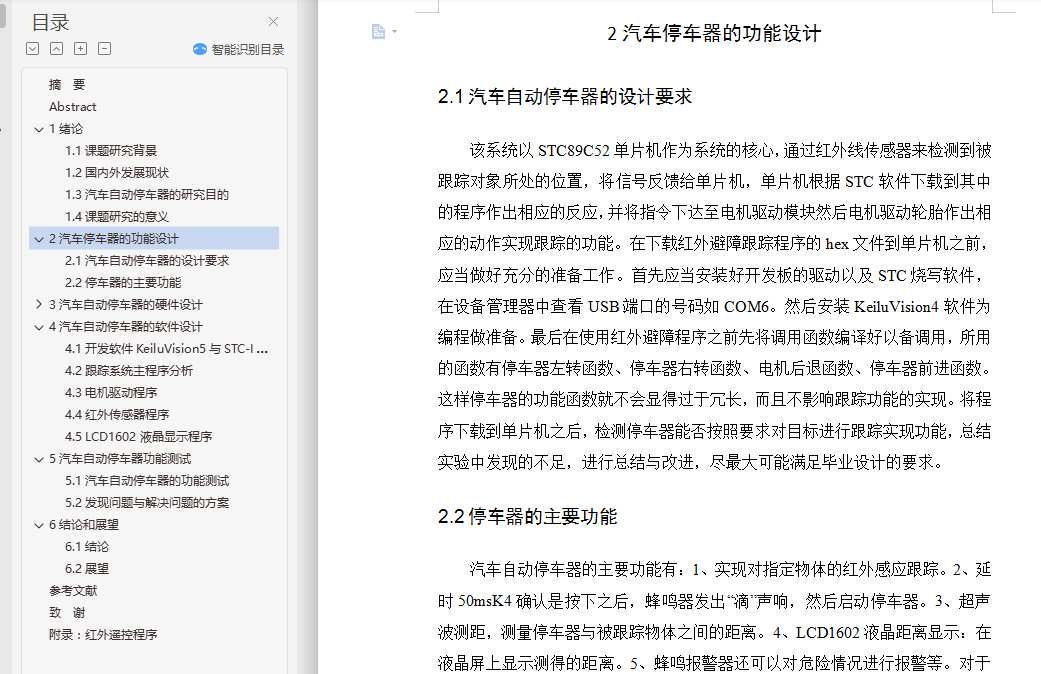Go to 5.1 汽车自动停车器的功能测试
The image size is (1041, 674).
point(147,480)
